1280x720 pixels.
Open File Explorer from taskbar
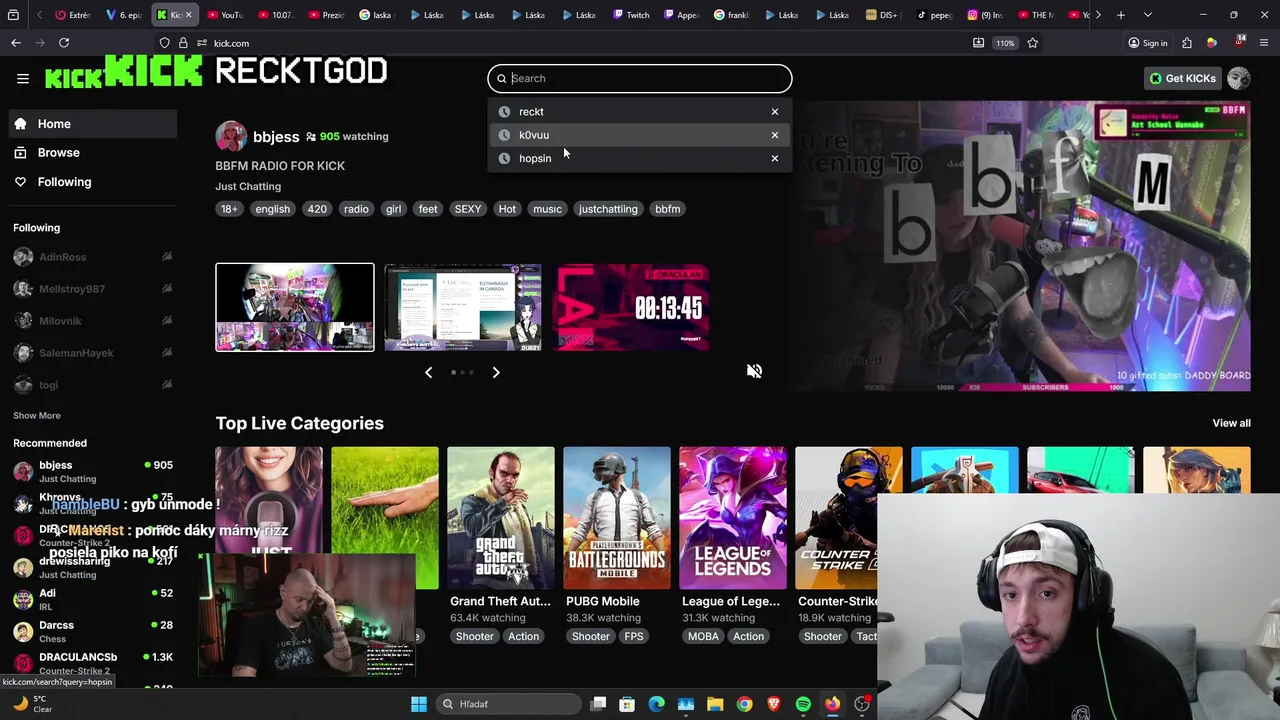715,704
